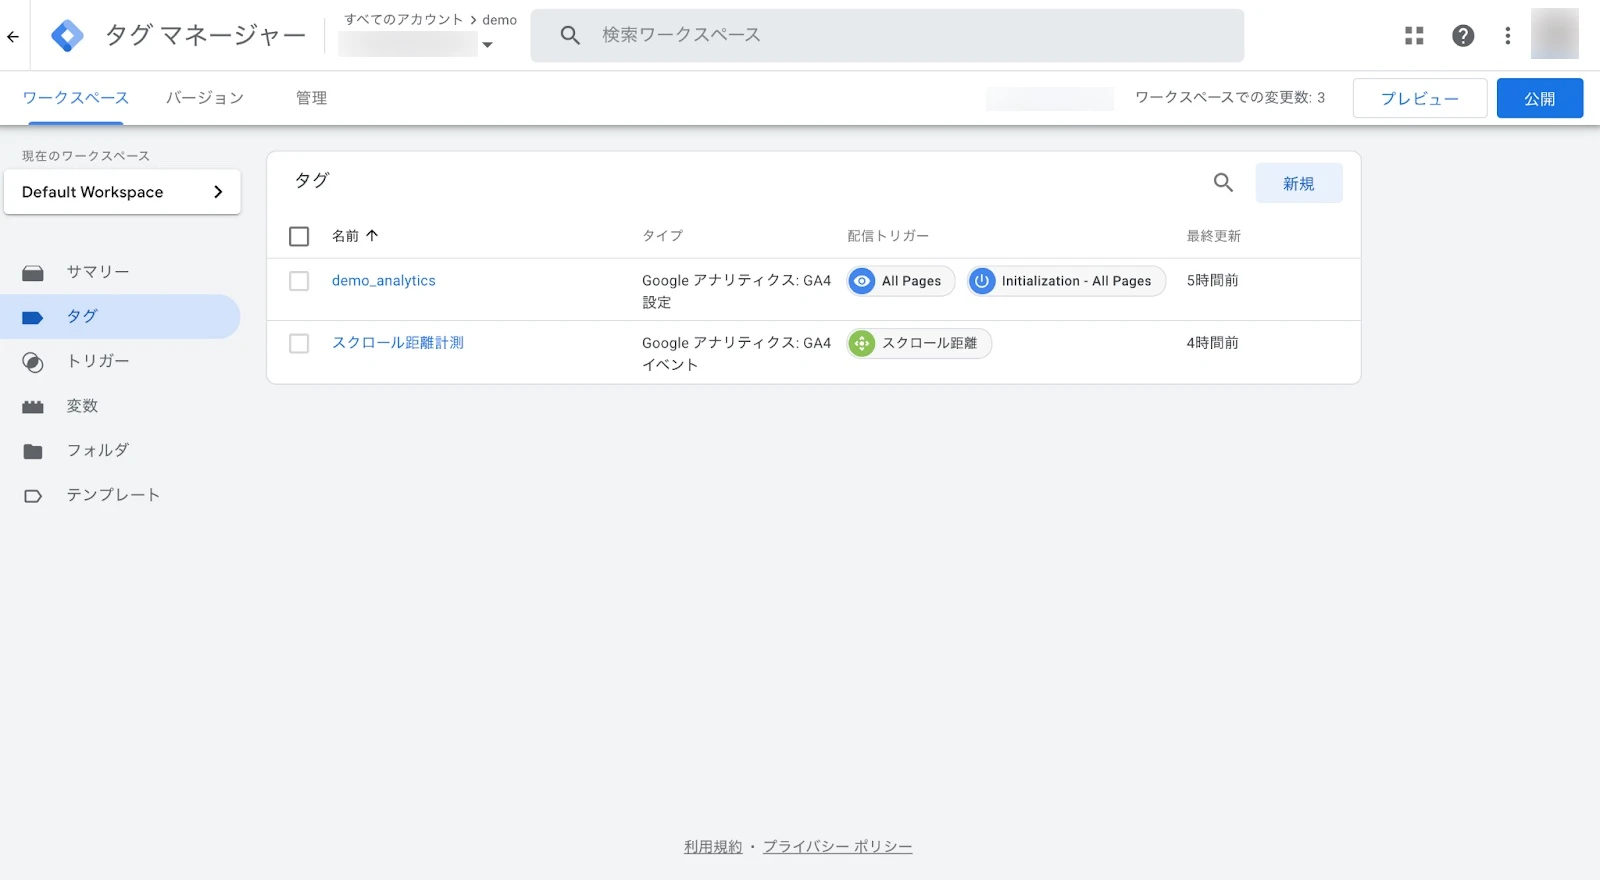Viewport: 1600px width, 880px height.
Task: Click the 検索ワークスペース search field
Action: 888,36
